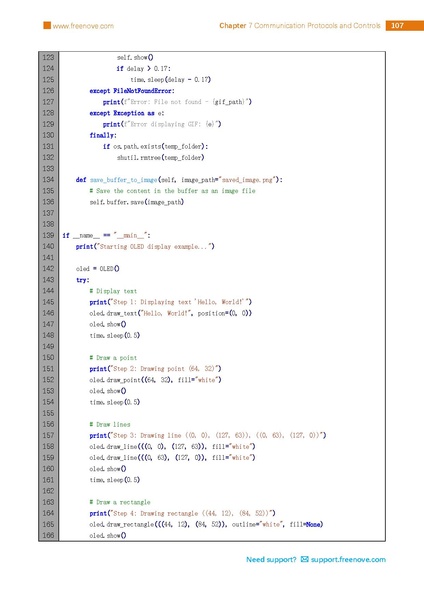Click the 'Need support?' footer text
Screen dimensions: 424x600
pyautogui.click(x=271, y=559)
